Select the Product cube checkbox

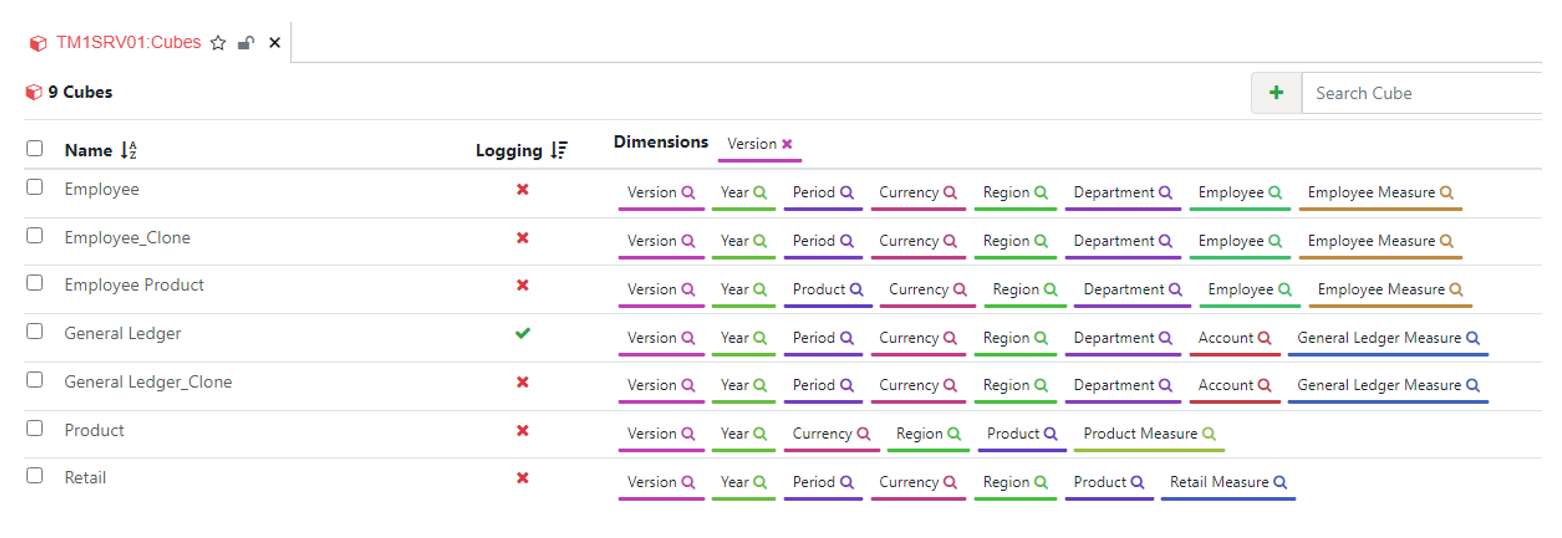coord(35,428)
